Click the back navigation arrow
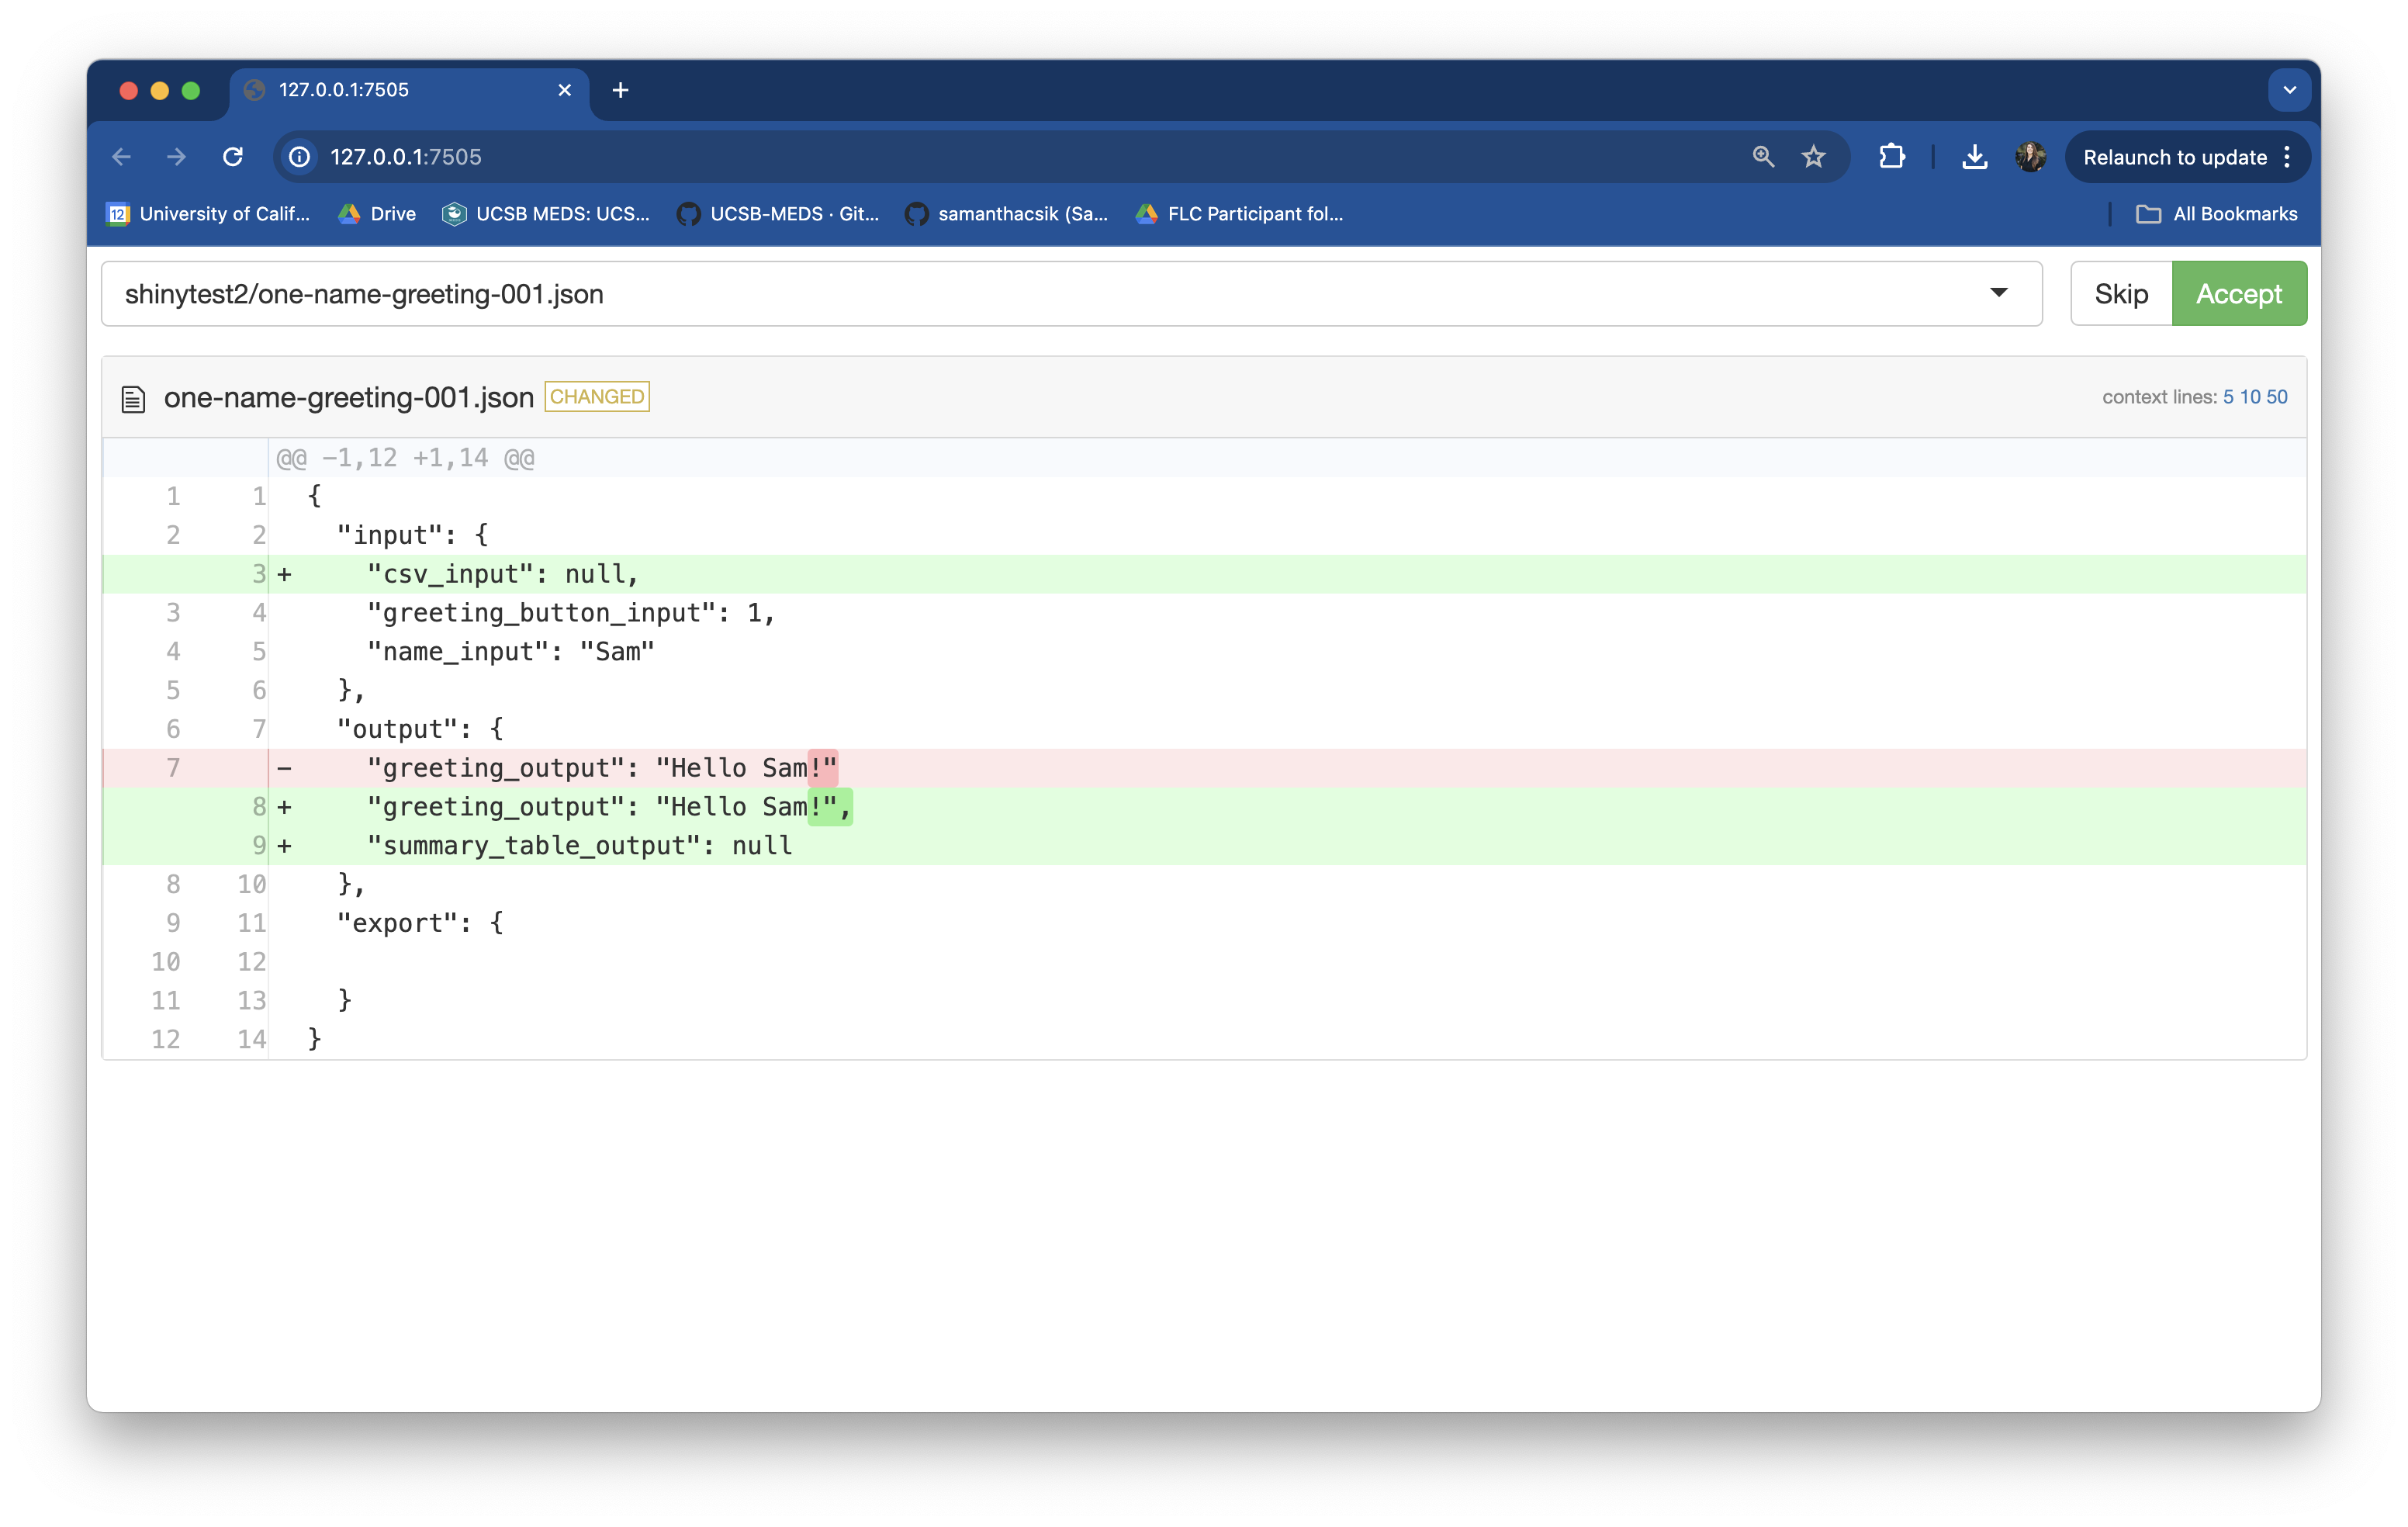Image resolution: width=2408 pixels, height=1527 pixels. tap(122, 157)
